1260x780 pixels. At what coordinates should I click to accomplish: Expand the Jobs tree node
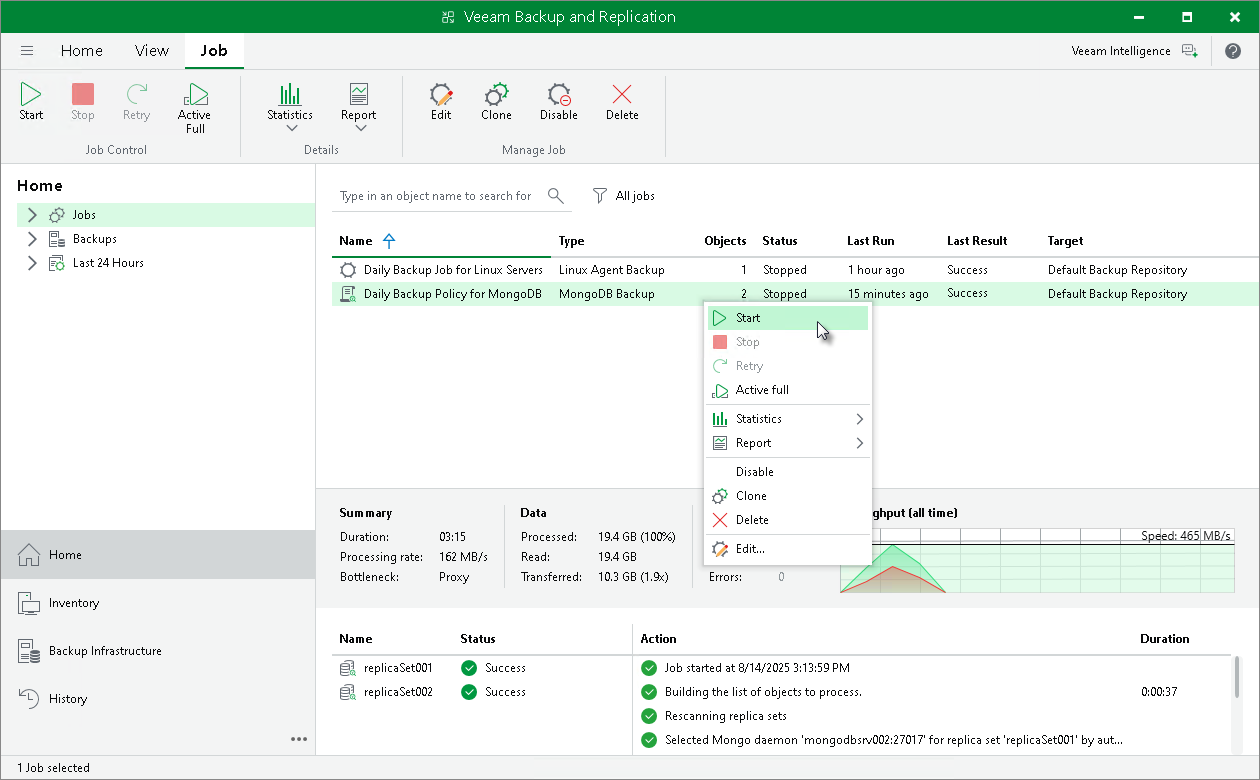(31, 214)
